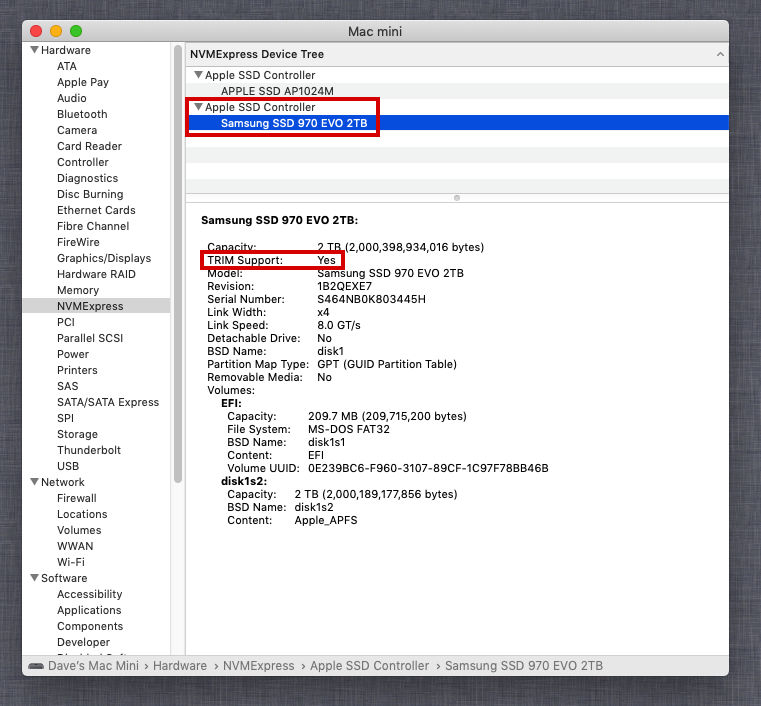The height and width of the screenshot is (706, 761).
Task: Click the Mac mini computer icon in path bar
Action: tap(36, 666)
